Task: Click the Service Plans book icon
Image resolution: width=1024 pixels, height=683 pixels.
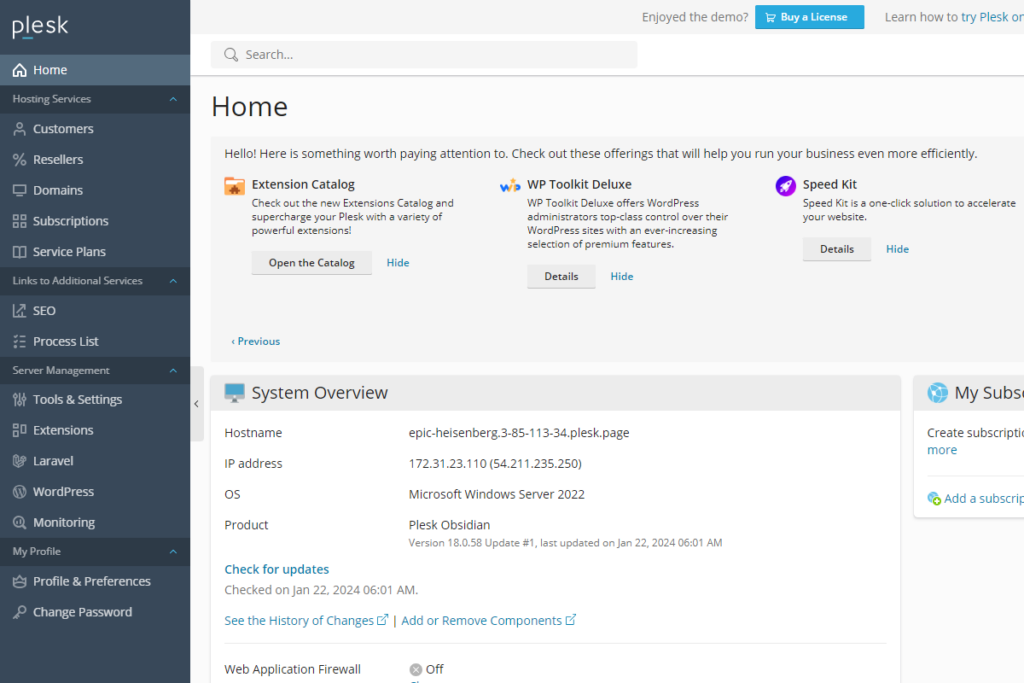Action: click(20, 251)
